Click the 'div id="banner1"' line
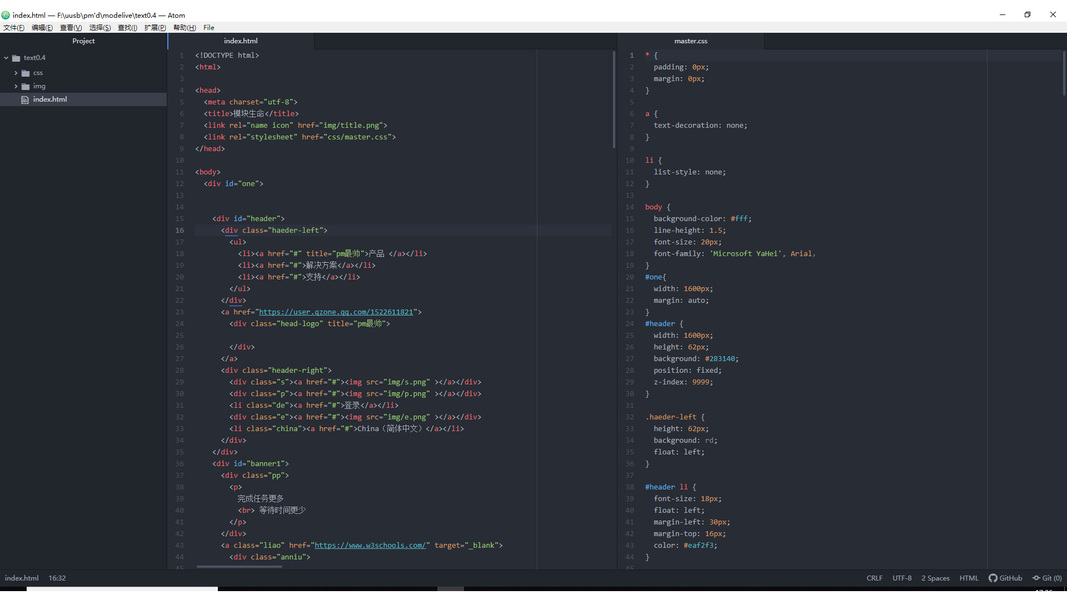1067x600 pixels. pyautogui.click(x=250, y=464)
